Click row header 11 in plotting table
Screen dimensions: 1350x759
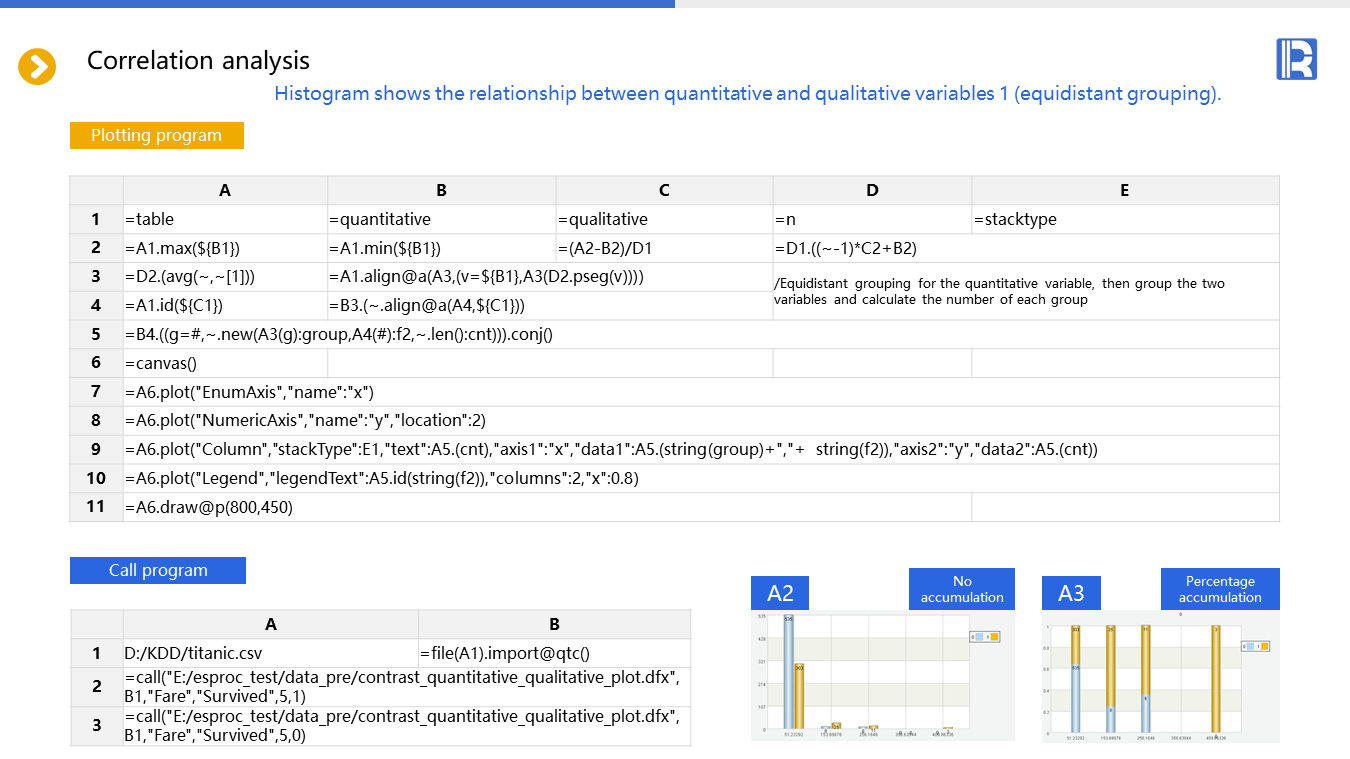[x=96, y=507]
